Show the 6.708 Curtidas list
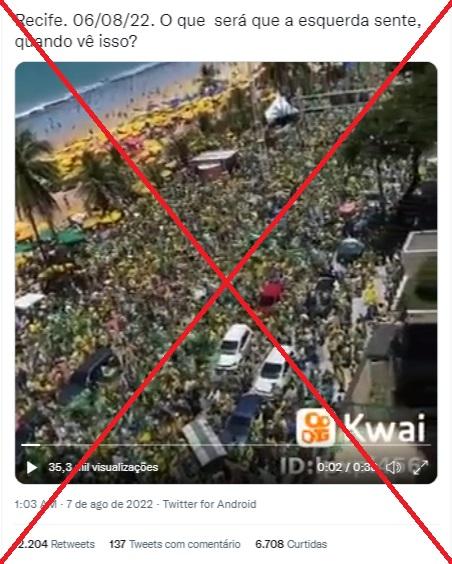 [x=291, y=544]
